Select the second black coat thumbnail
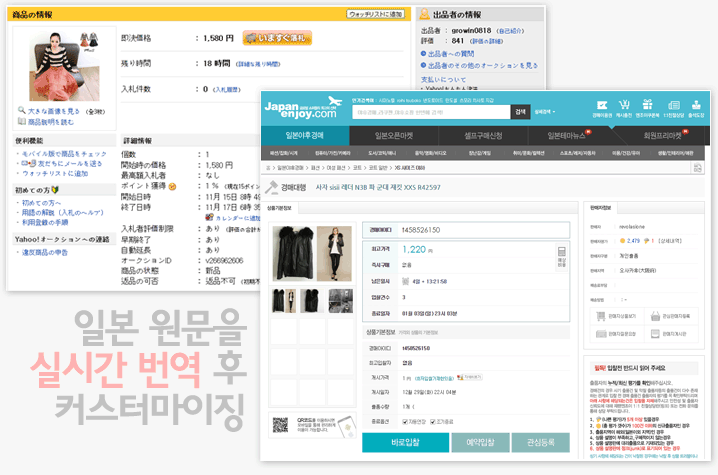This screenshot has width=718, height=475. click(x=312, y=300)
